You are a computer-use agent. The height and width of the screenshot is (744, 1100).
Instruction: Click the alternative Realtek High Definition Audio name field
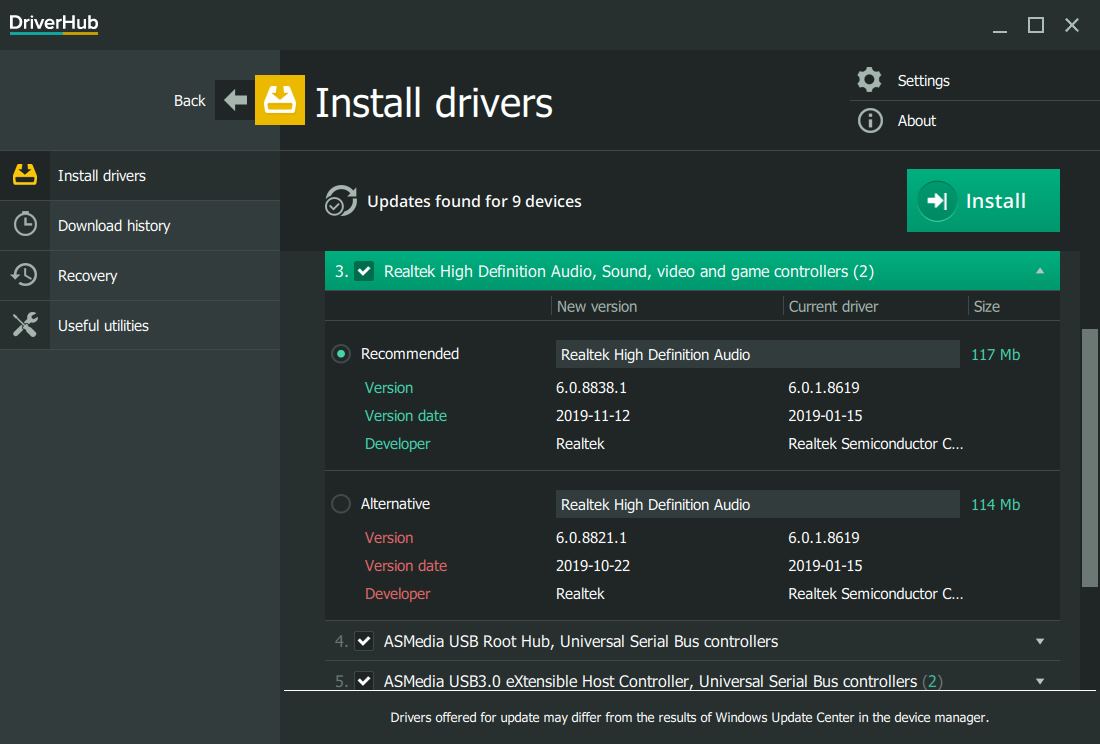click(x=757, y=504)
